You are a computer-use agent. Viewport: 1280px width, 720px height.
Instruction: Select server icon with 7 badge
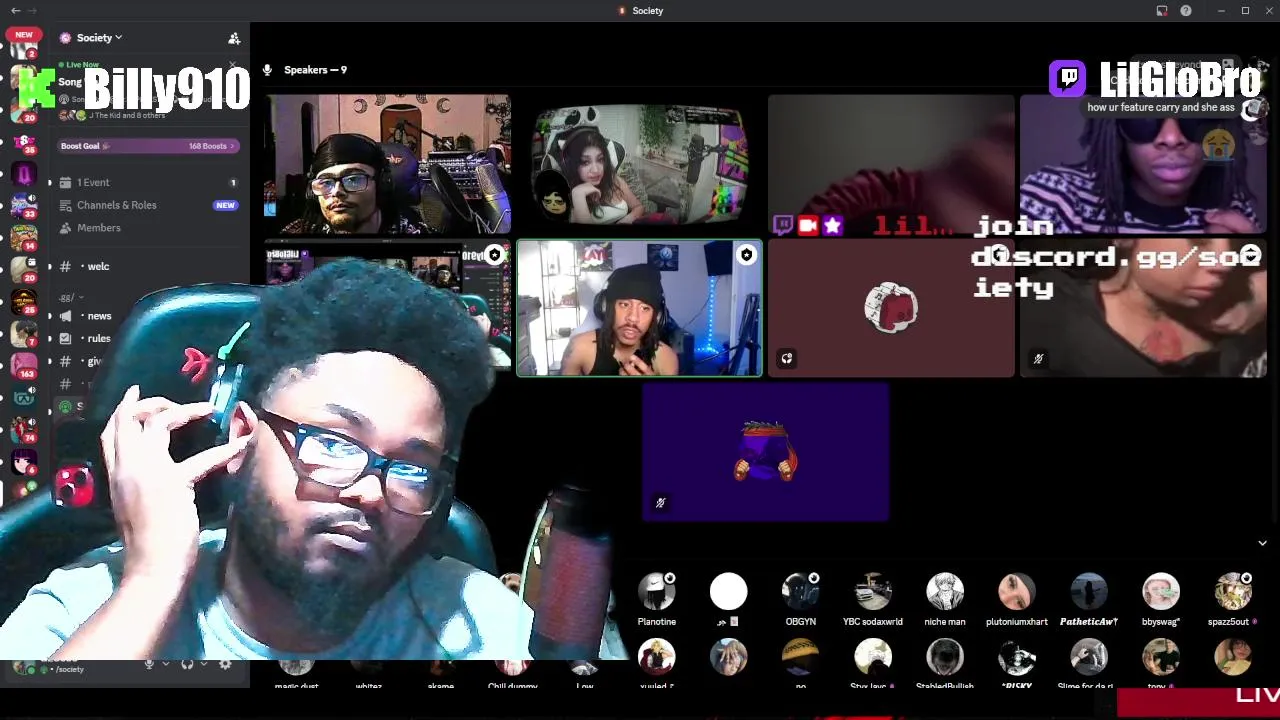[24, 334]
